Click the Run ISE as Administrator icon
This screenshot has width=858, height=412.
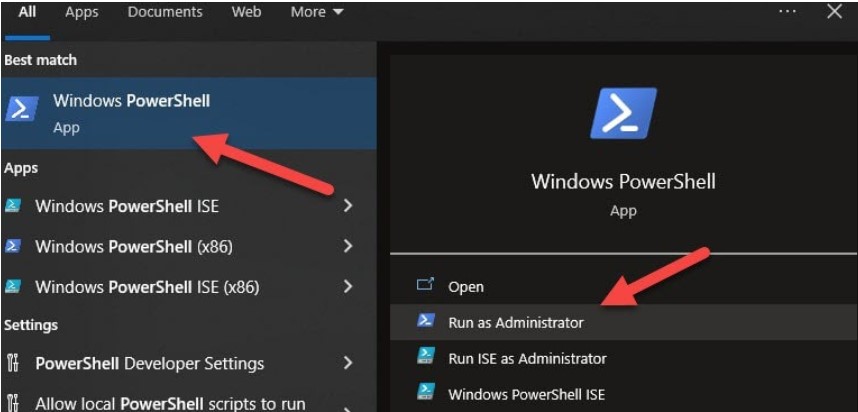pyautogui.click(x=426, y=357)
